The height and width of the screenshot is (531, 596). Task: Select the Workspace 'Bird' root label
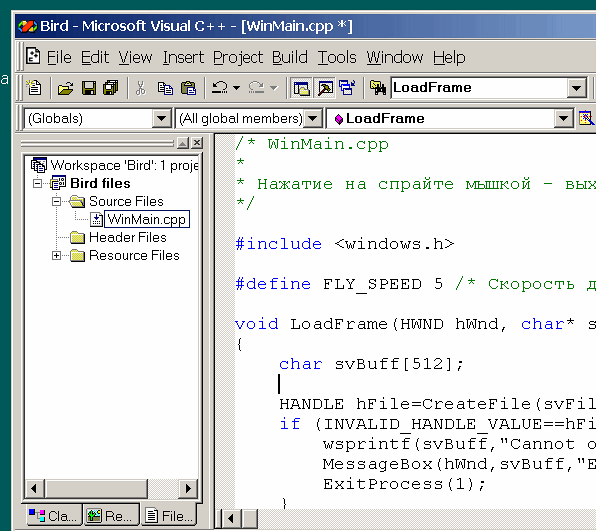coord(124,165)
